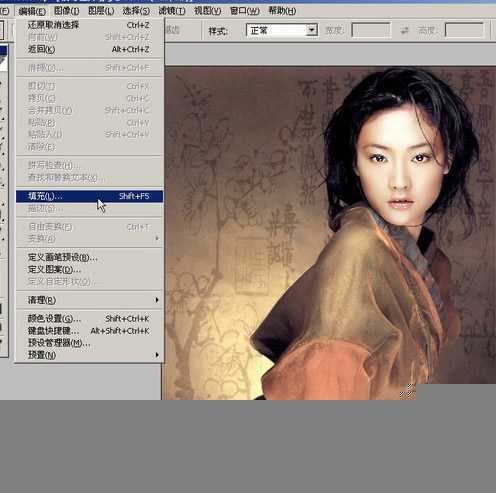Click the 查找和替换文本 entry
The width and height of the screenshot is (496, 493).
tap(89, 177)
